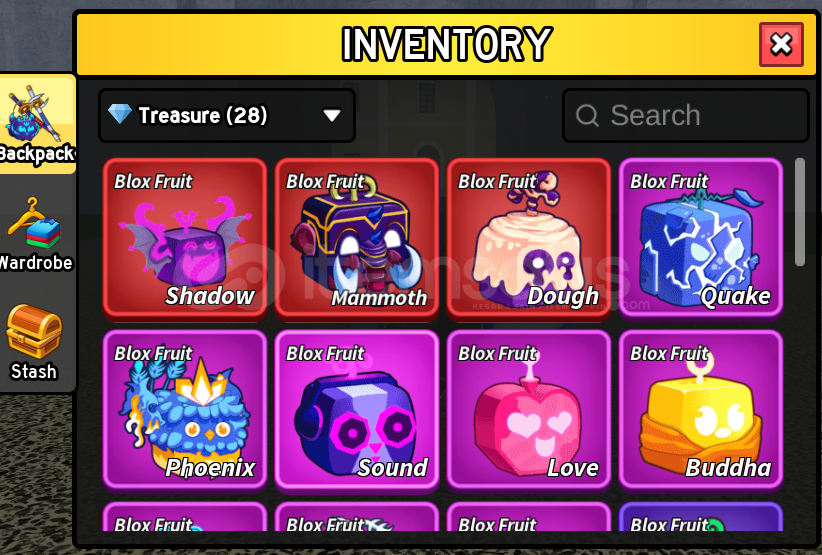Choose the Quake Blox Fruit
822x555 pixels.
700,239
